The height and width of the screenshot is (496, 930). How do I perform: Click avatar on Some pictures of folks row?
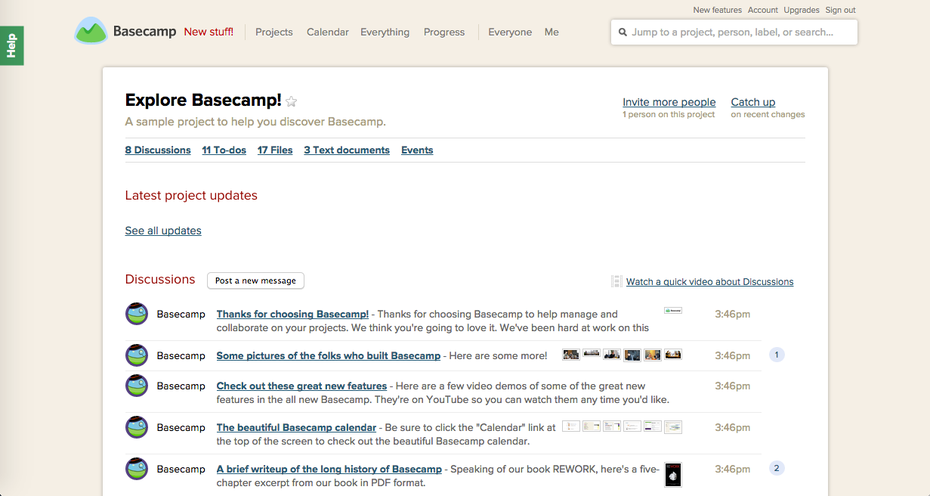(x=136, y=355)
